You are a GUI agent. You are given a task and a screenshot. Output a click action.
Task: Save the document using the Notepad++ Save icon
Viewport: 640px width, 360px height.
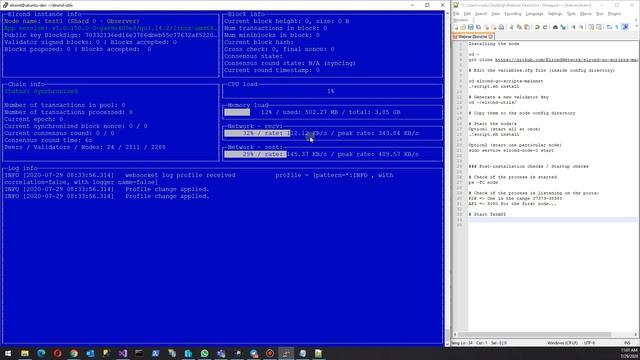click(x=471, y=27)
